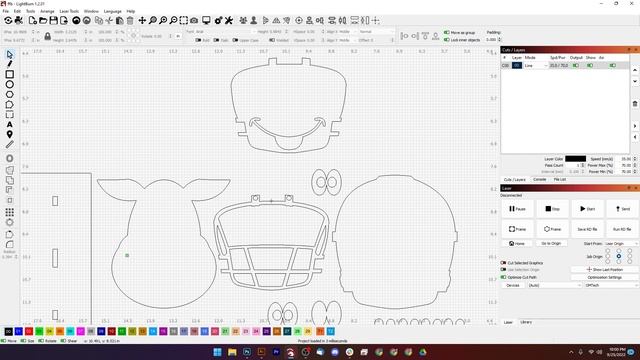The width and height of the screenshot is (640, 360).
Task: Toggle Move as group switch
Action: pyautogui.click(x=447, y=32)
